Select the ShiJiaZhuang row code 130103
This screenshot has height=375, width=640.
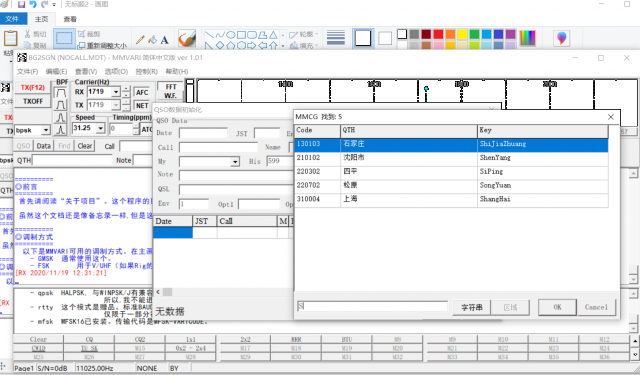[x=451, y=144]
